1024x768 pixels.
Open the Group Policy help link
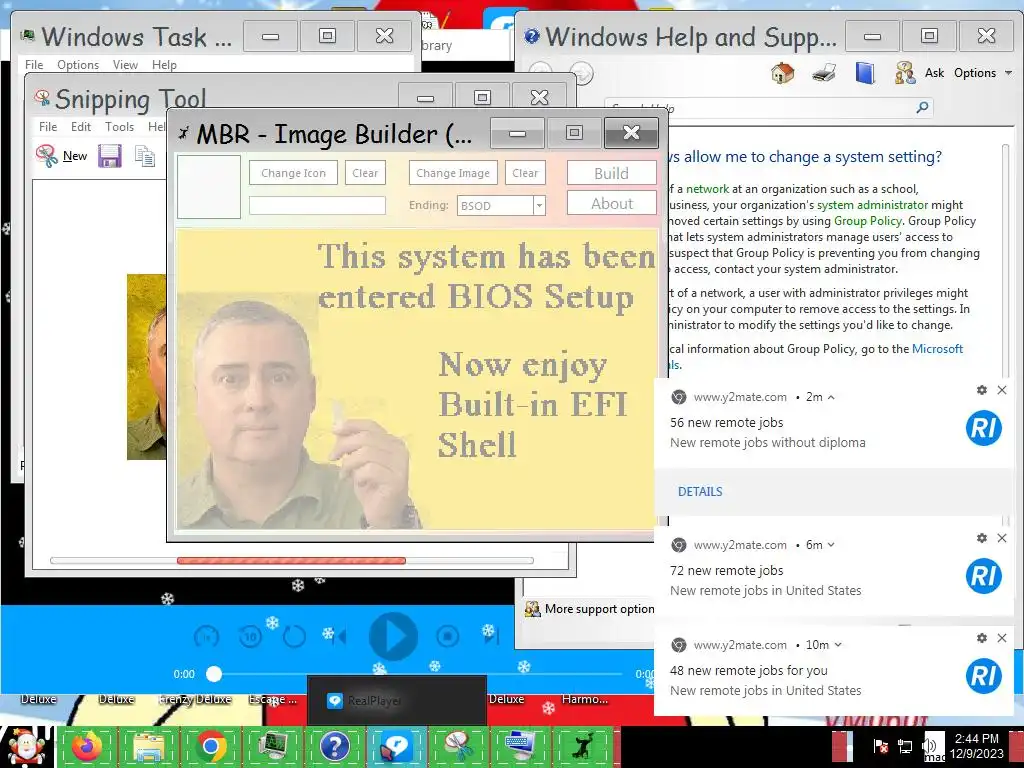coord(867,221)
